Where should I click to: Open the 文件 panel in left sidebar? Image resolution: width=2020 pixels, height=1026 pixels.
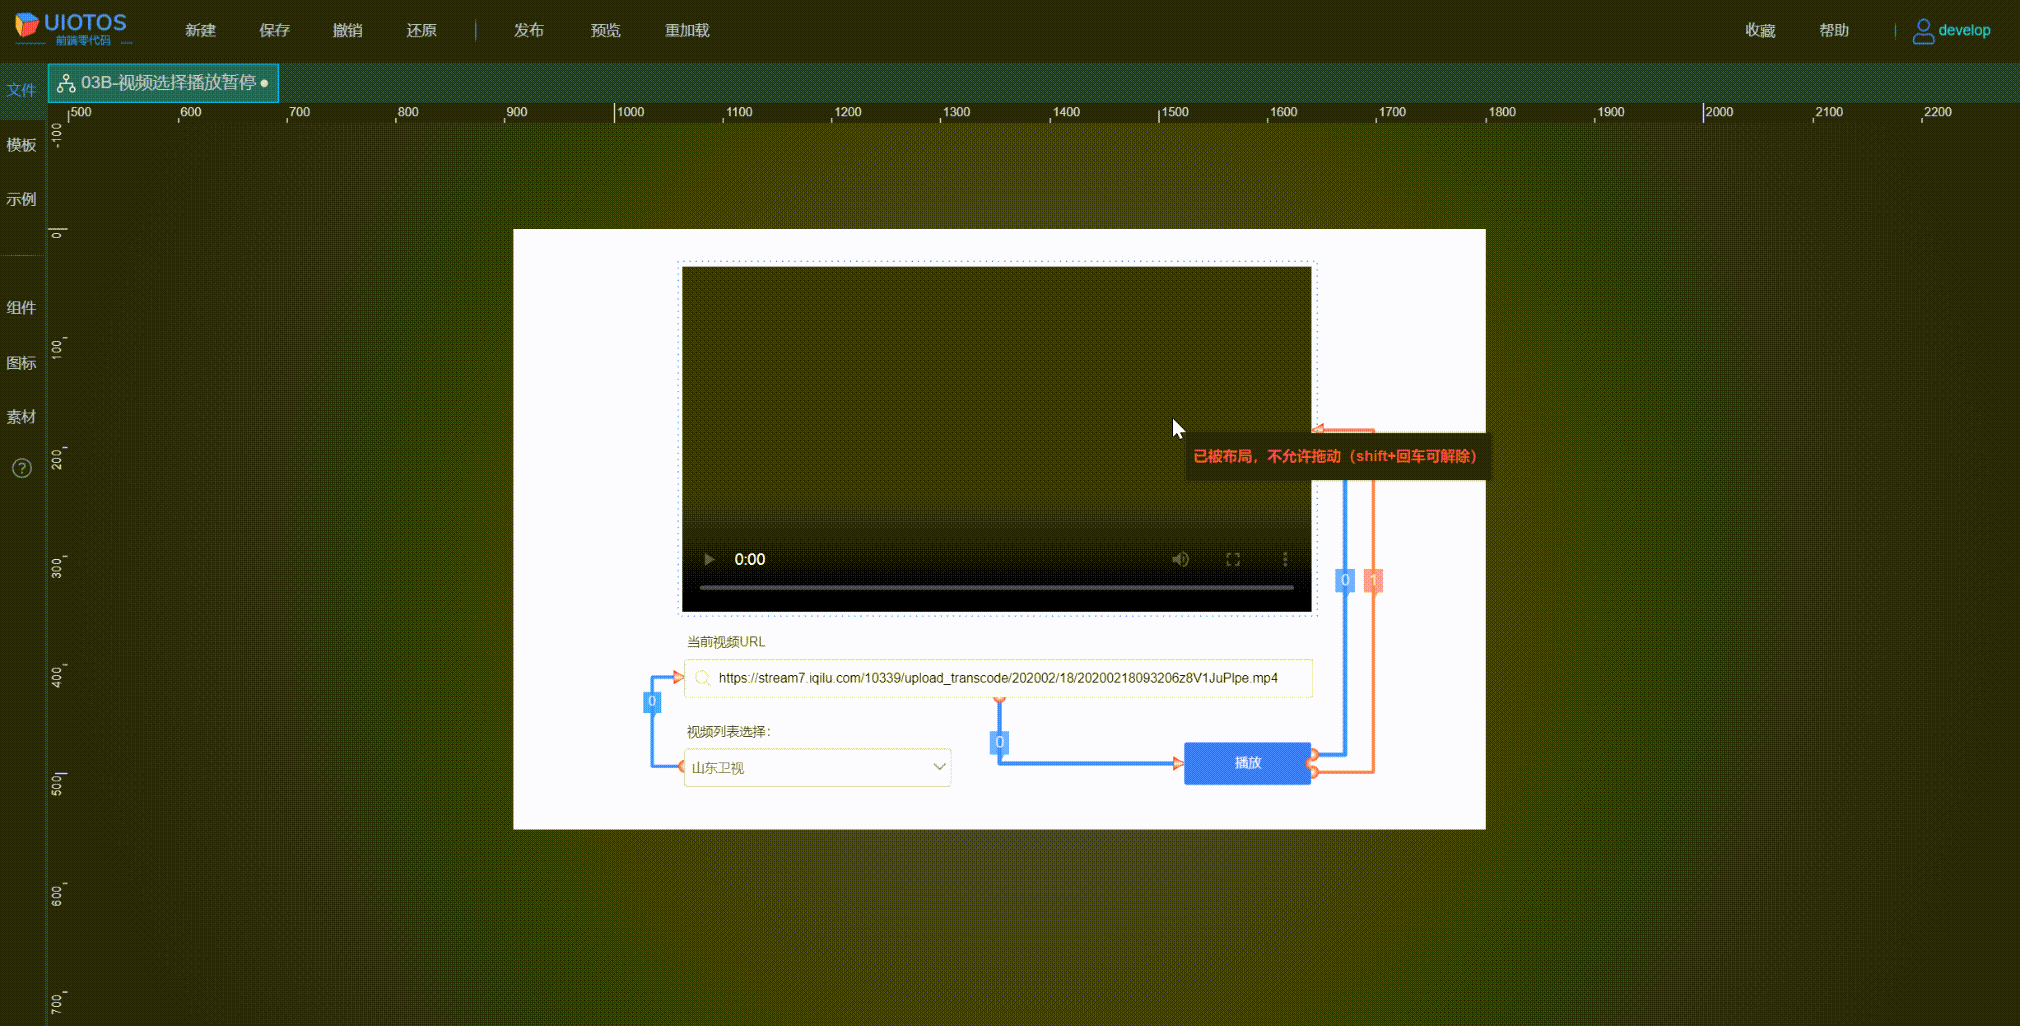21,90
